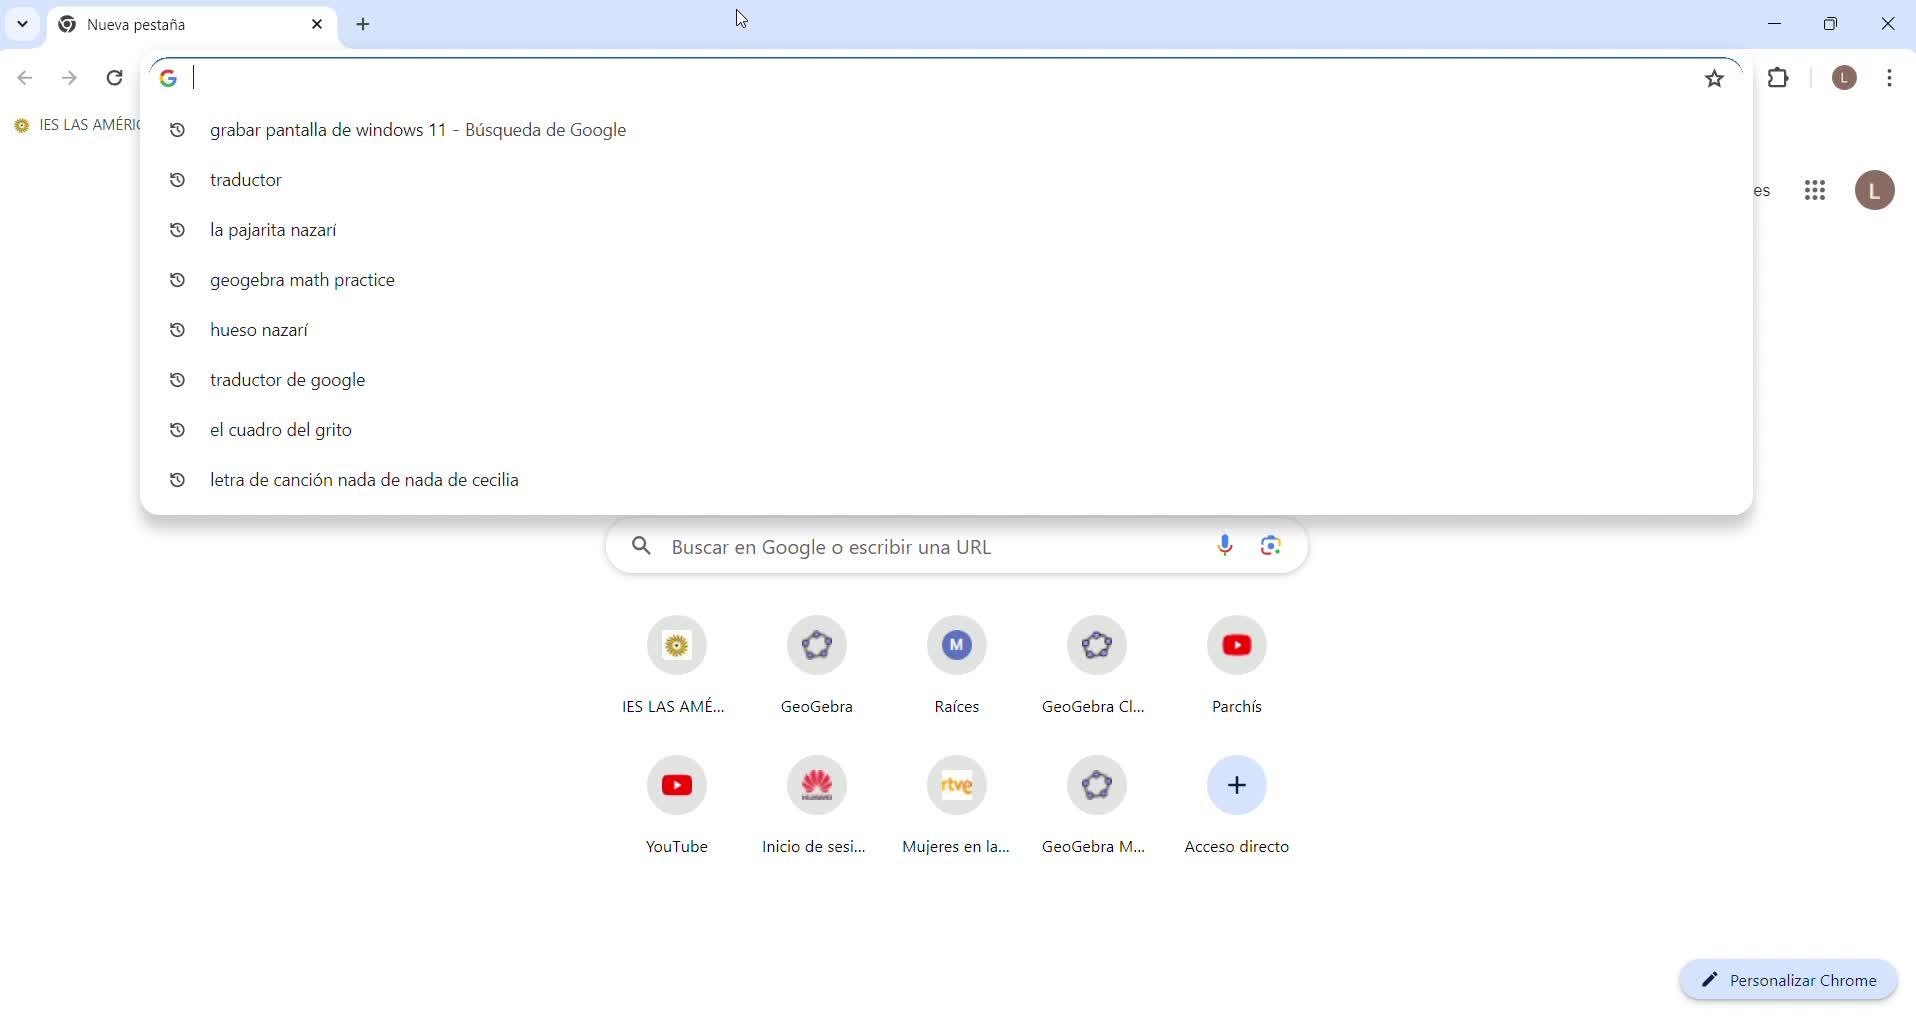Image resolution: width=1916 pixels, height=1018 pixels.
Task: Reload the page
Action: [x=115, y=78]
